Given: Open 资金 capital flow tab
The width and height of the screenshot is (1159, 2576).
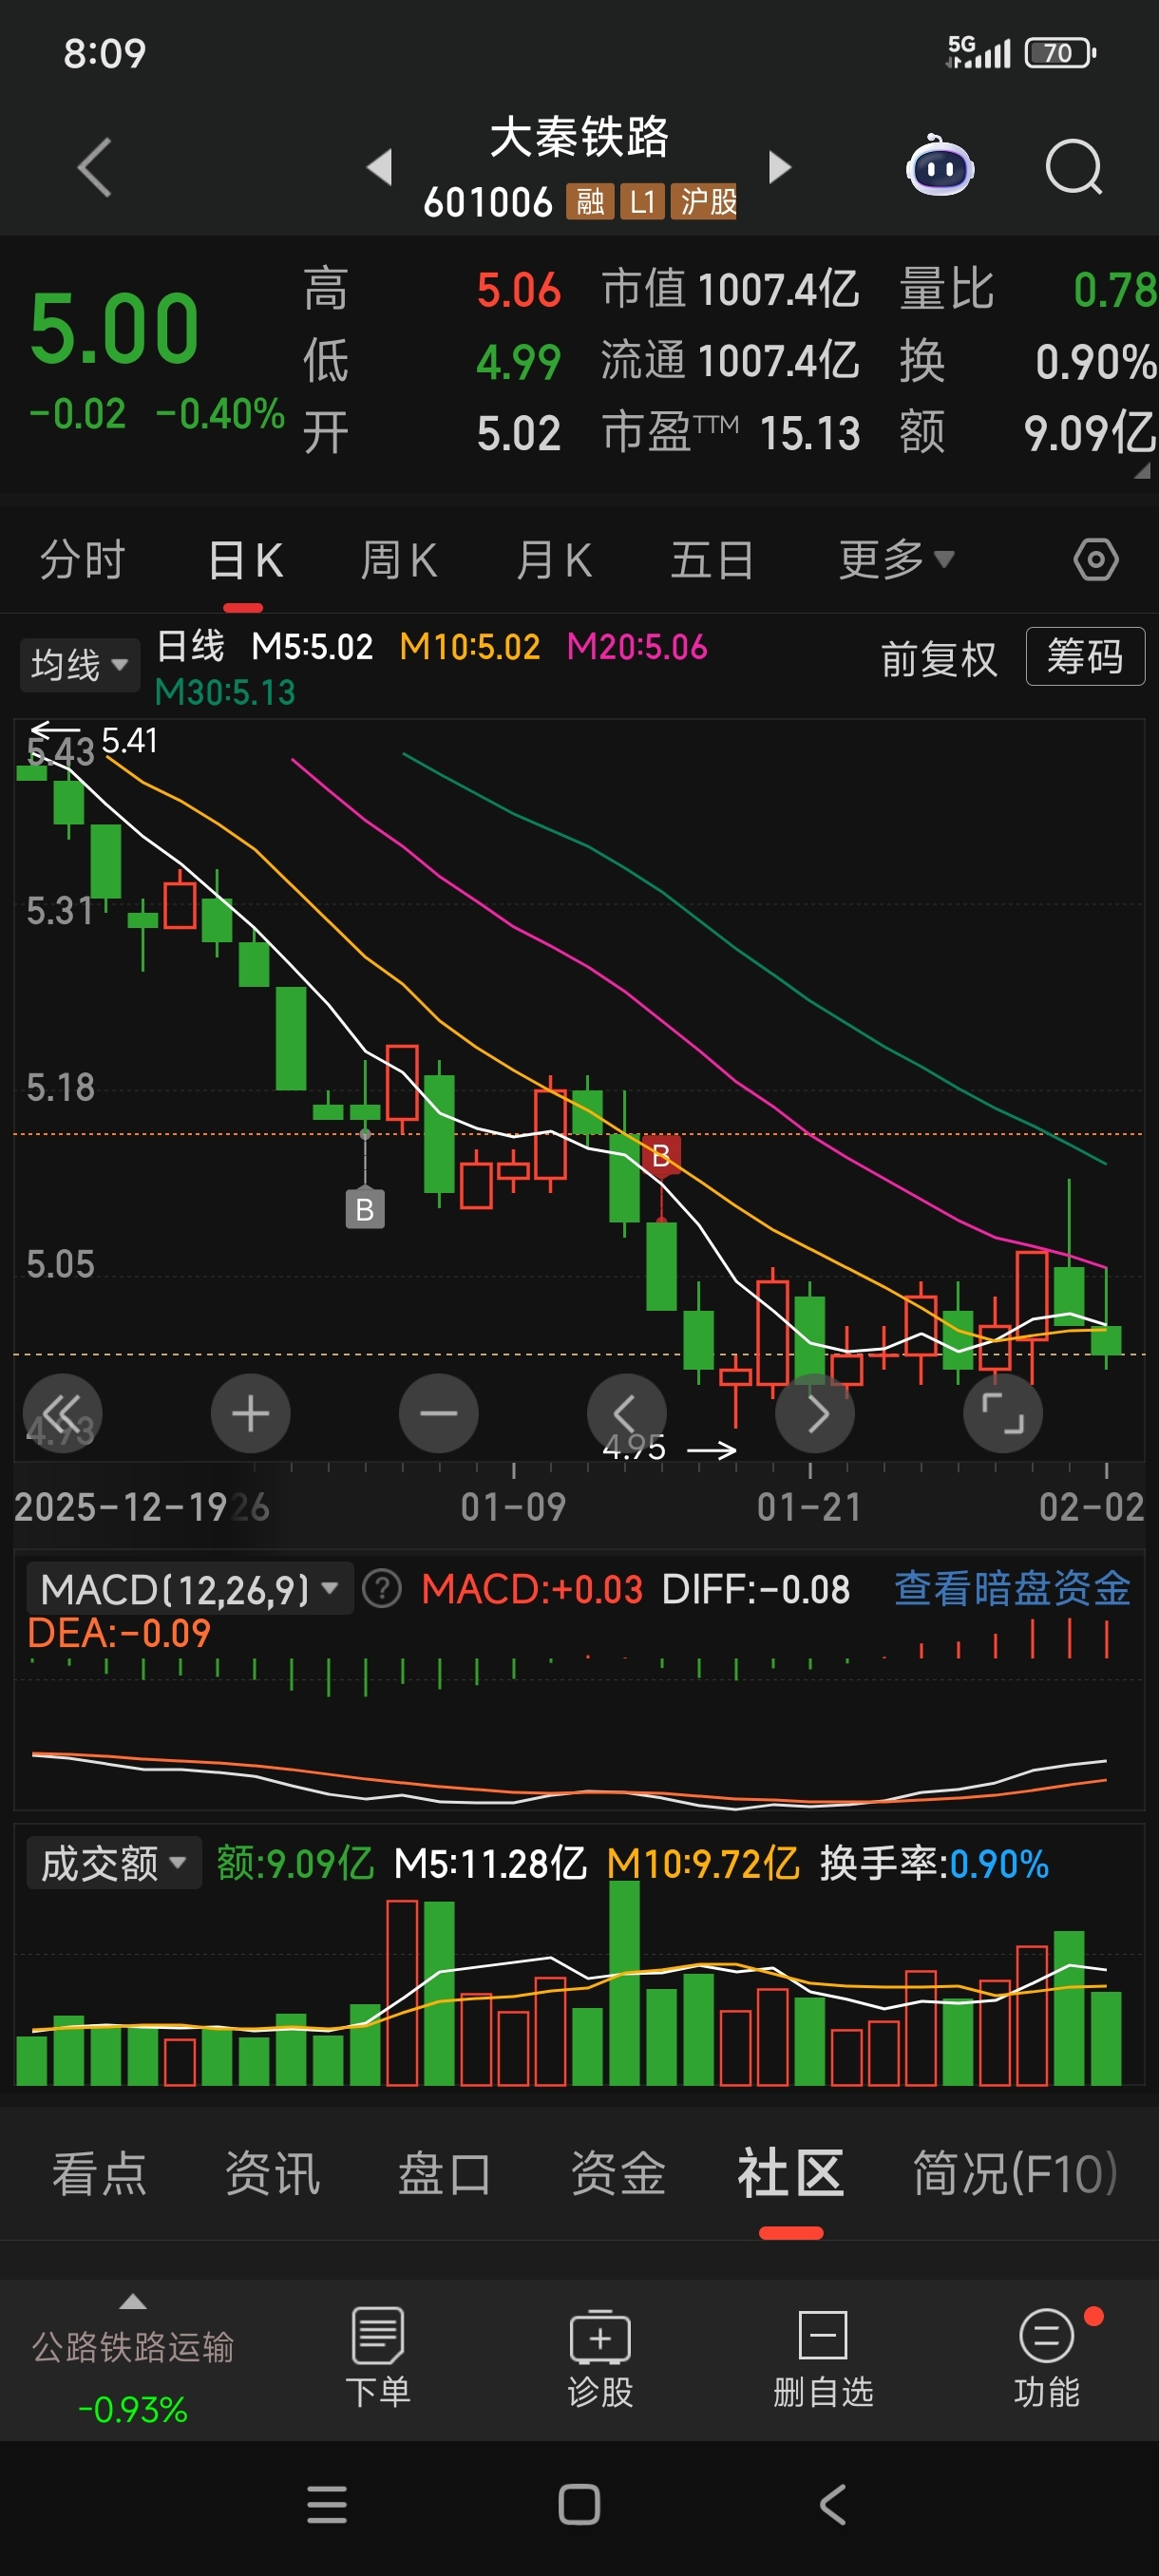Looking at the screenshot, I should 618,2174.
